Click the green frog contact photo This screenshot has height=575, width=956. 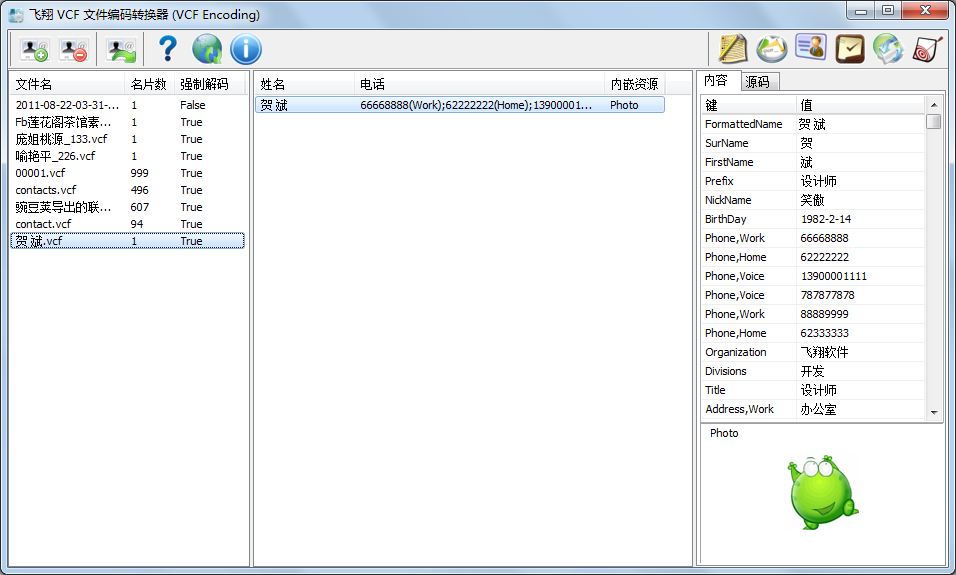[x=822, y=491]
